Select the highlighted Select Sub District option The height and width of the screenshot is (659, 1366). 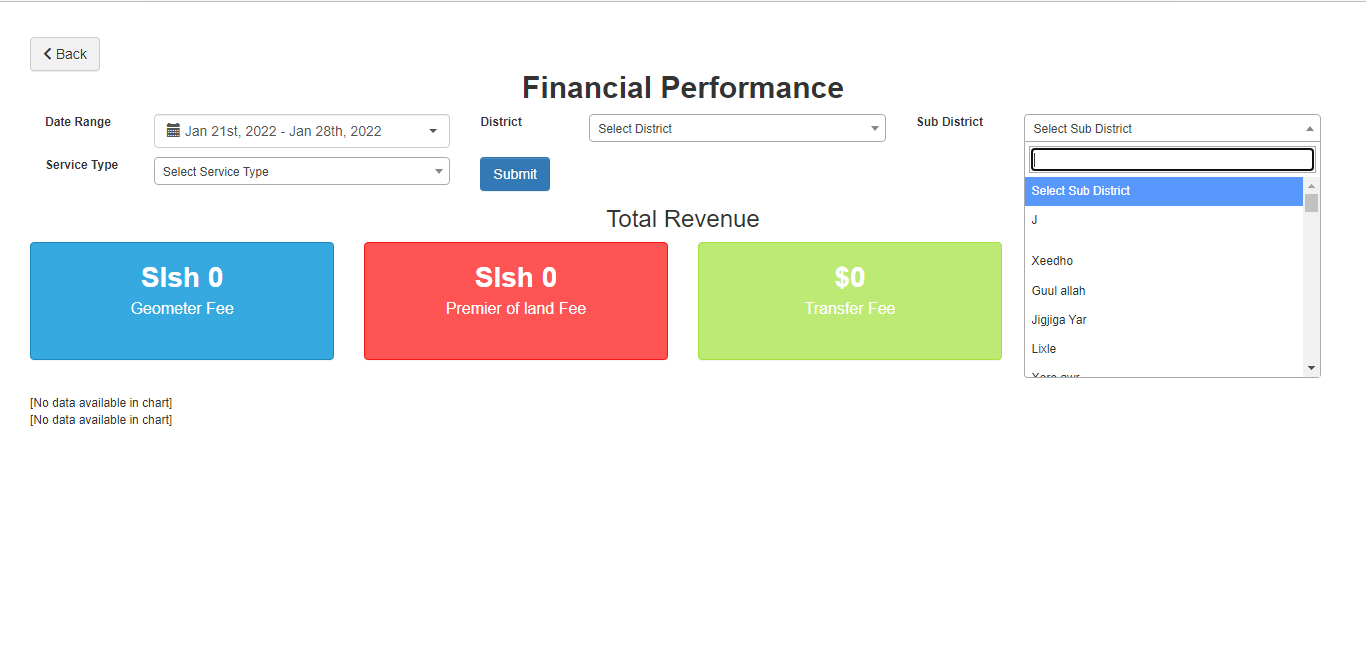pyautogui.click(x=1164, y=191)
